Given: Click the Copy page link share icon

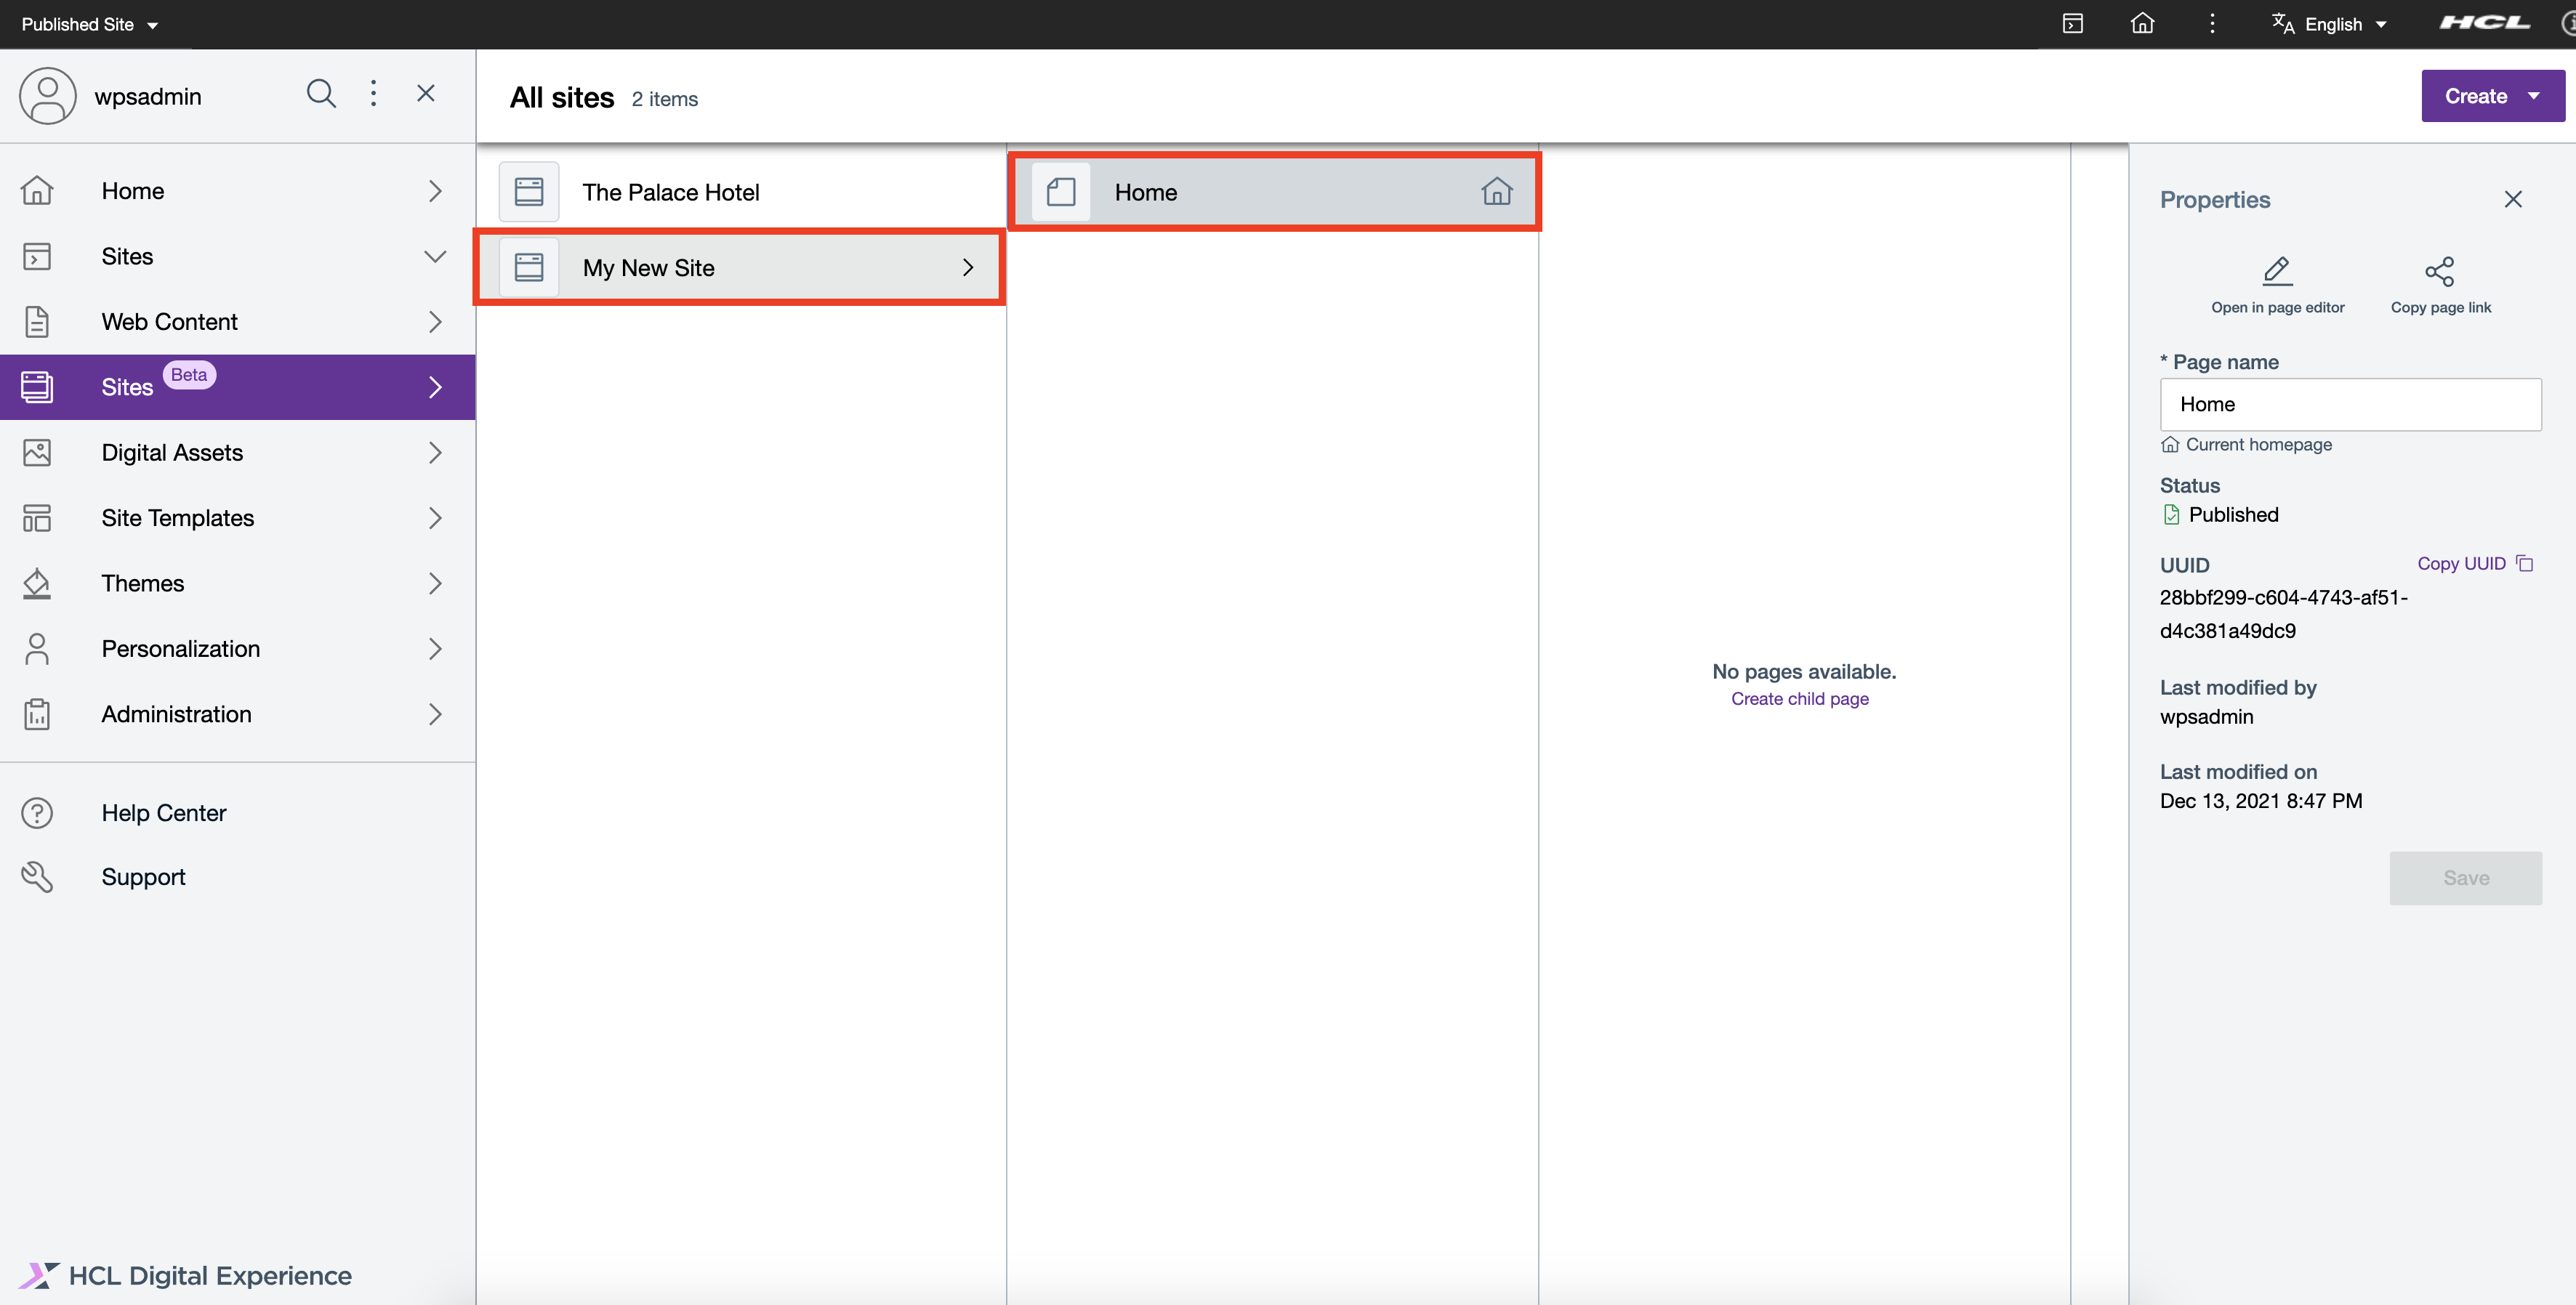Looking at the screenshot, I should tap(2439, 271).
